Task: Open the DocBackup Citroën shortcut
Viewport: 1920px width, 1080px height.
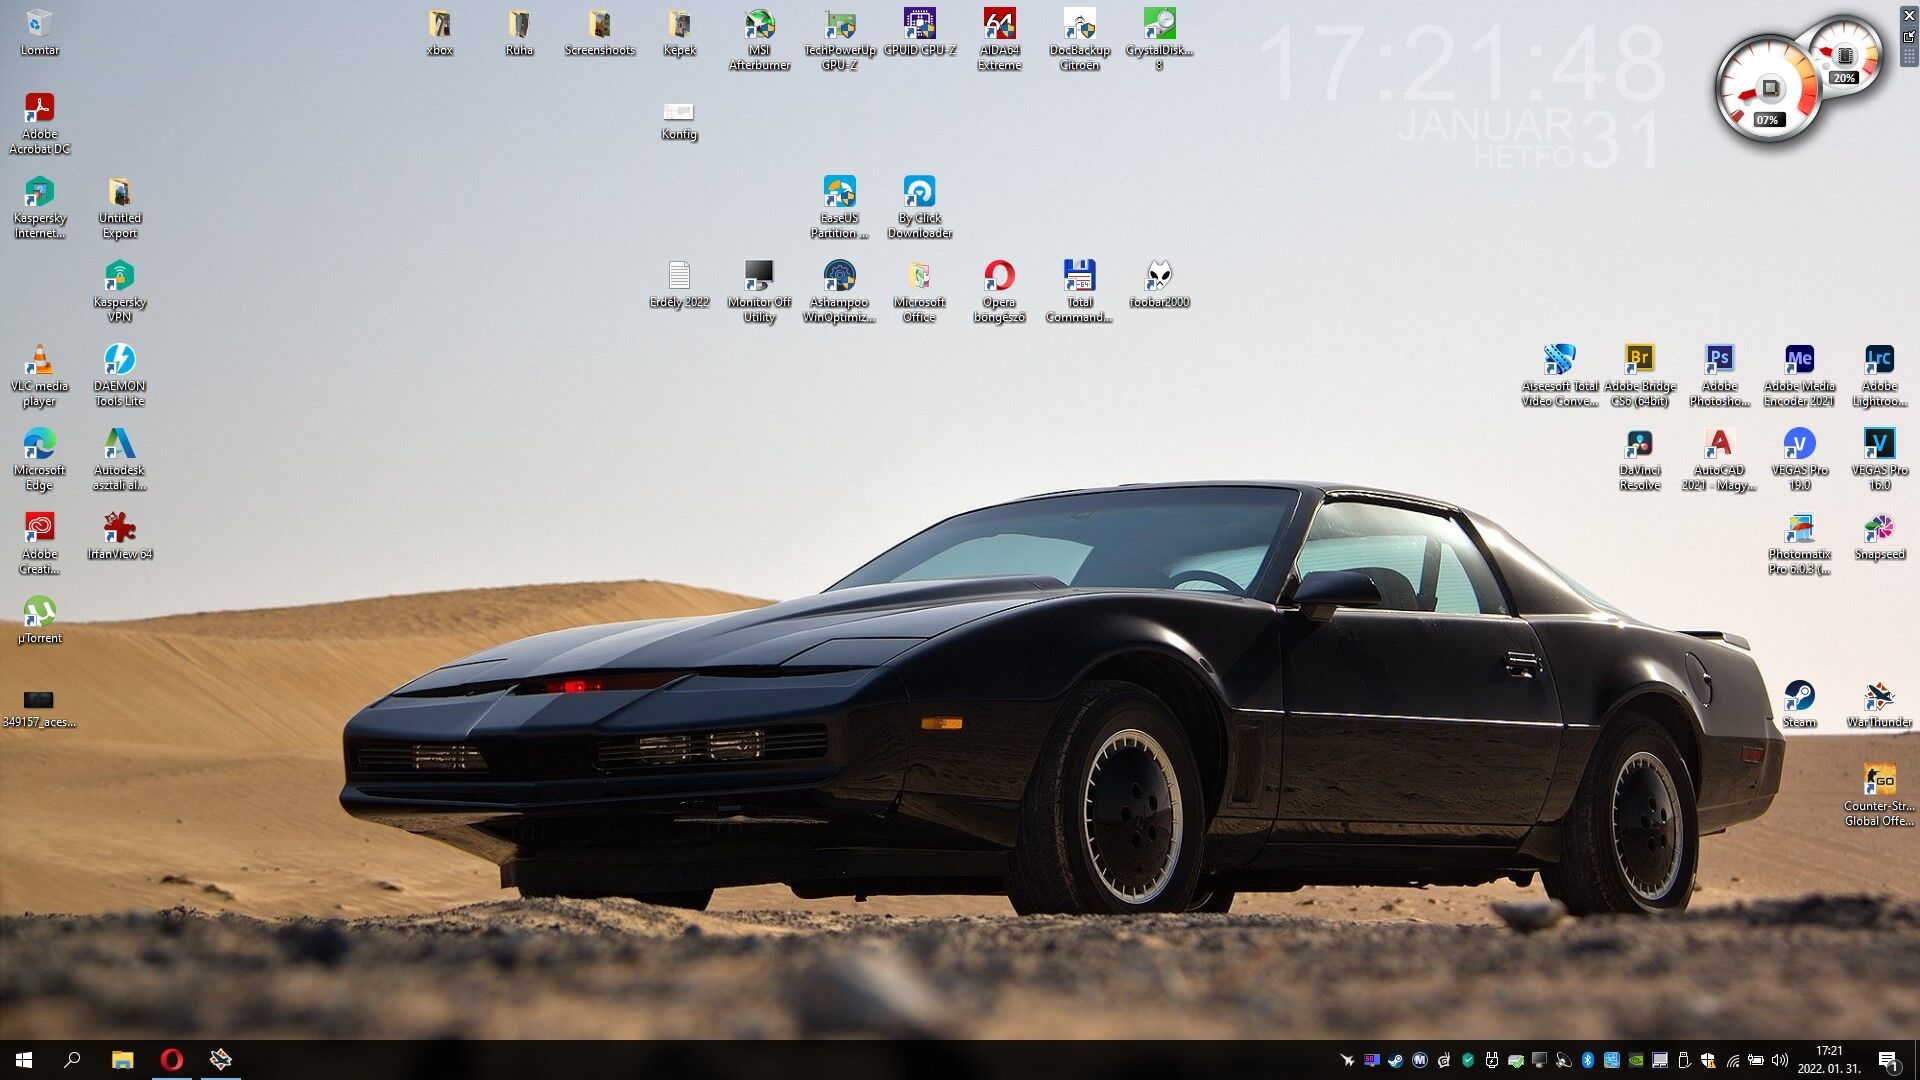Action: [x=1079, y=40]
